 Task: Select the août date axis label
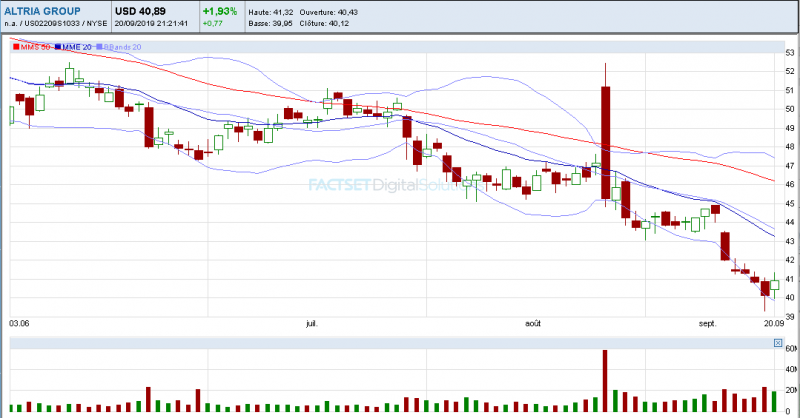[533, 324]
